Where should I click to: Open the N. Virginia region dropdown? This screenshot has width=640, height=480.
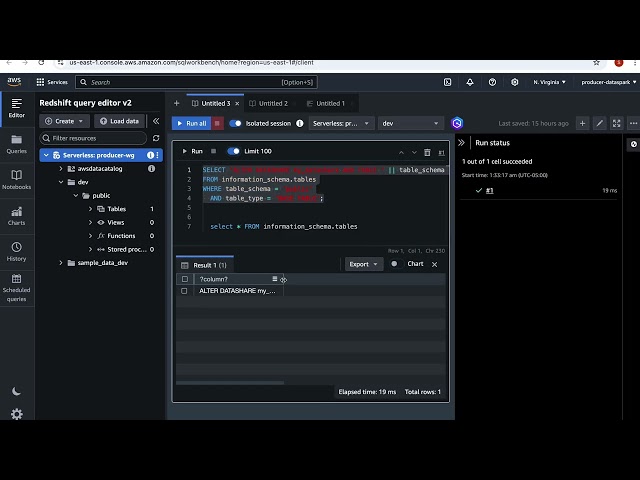click(x=549, y=82)
